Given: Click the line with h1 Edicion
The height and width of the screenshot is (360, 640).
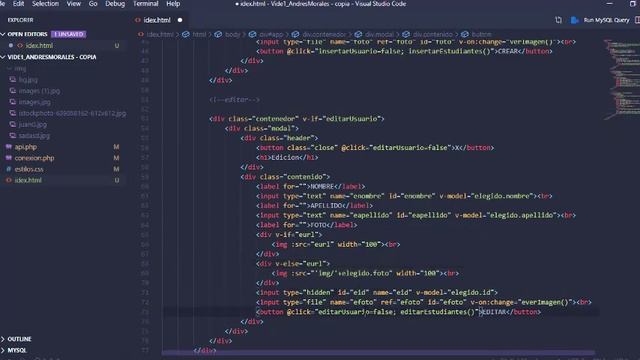Looking at the screenshot, I should 287,158.
